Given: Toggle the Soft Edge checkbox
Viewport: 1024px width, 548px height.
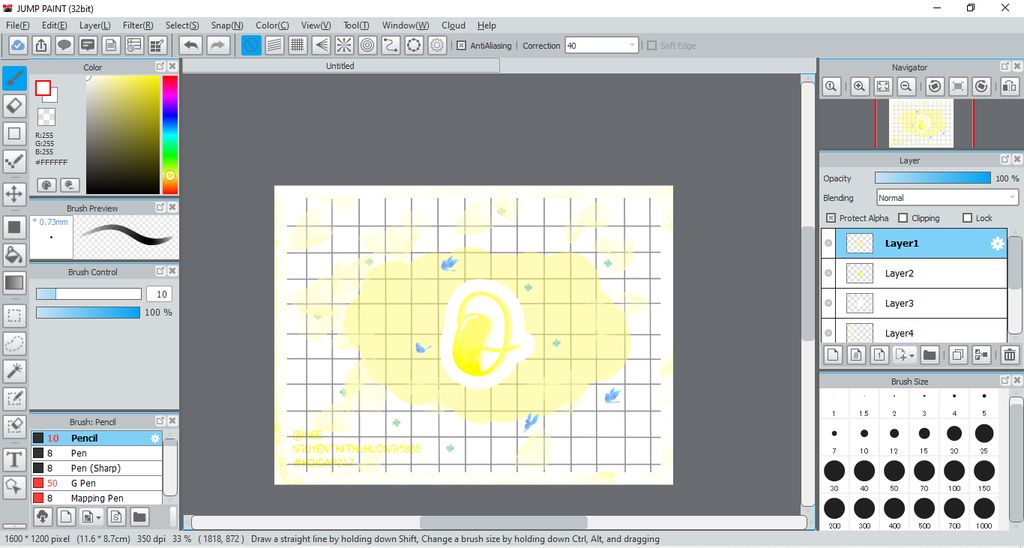Looking at the screenshot, I should pos(651,46).
